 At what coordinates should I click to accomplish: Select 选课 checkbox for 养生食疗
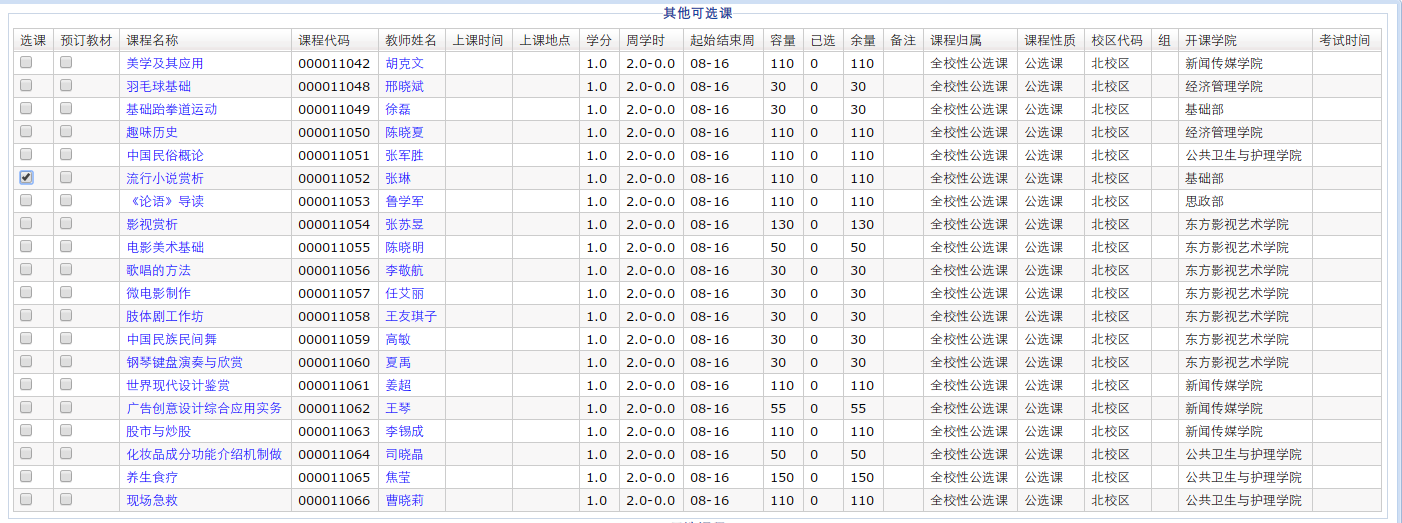(26, 476)
